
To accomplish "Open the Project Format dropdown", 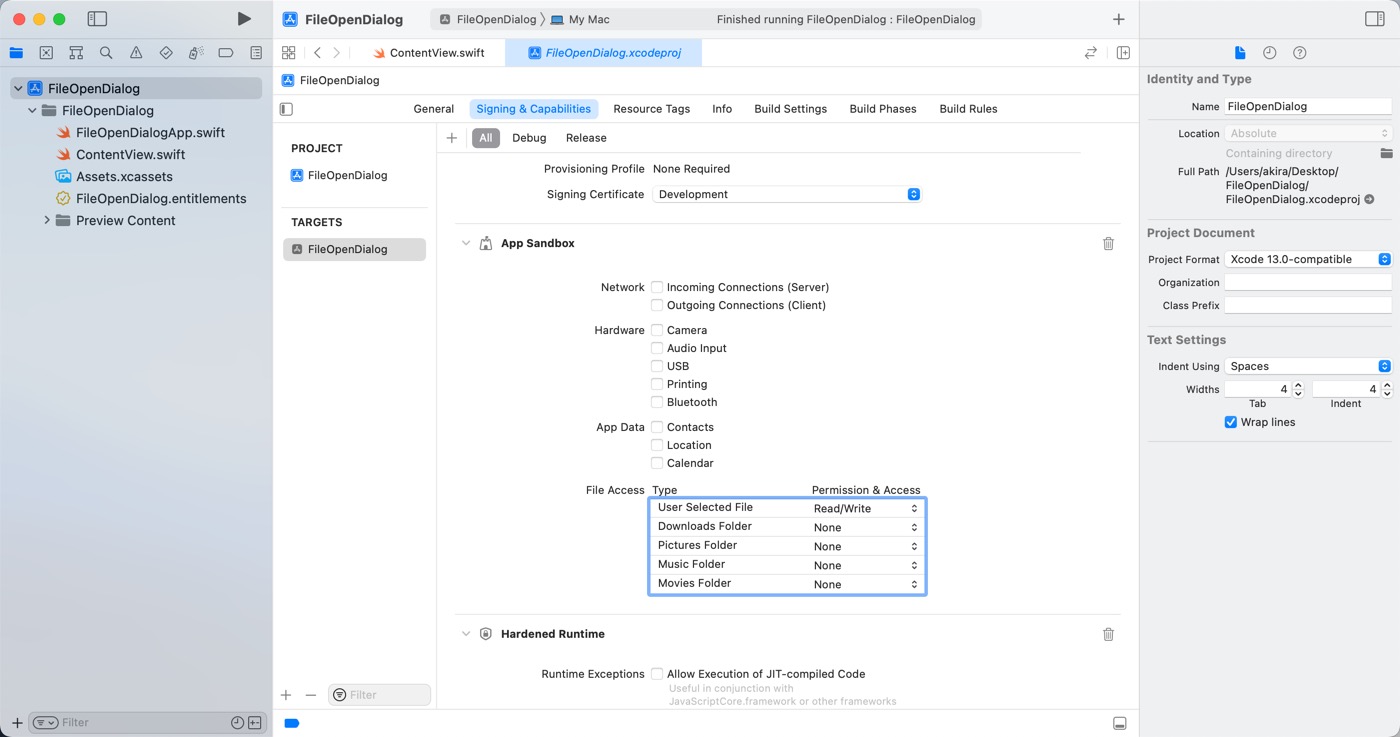I will [x=1308, y=259].
